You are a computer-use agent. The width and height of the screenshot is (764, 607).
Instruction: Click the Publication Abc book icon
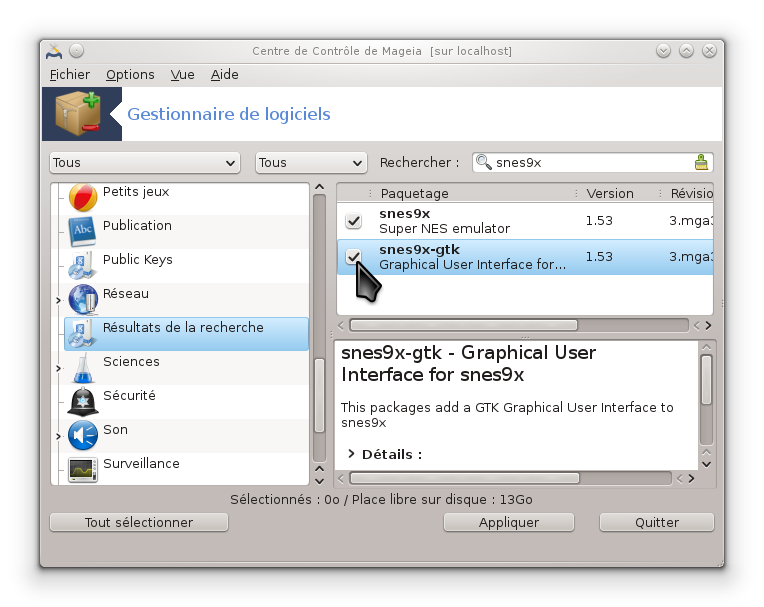click(82, 232)
